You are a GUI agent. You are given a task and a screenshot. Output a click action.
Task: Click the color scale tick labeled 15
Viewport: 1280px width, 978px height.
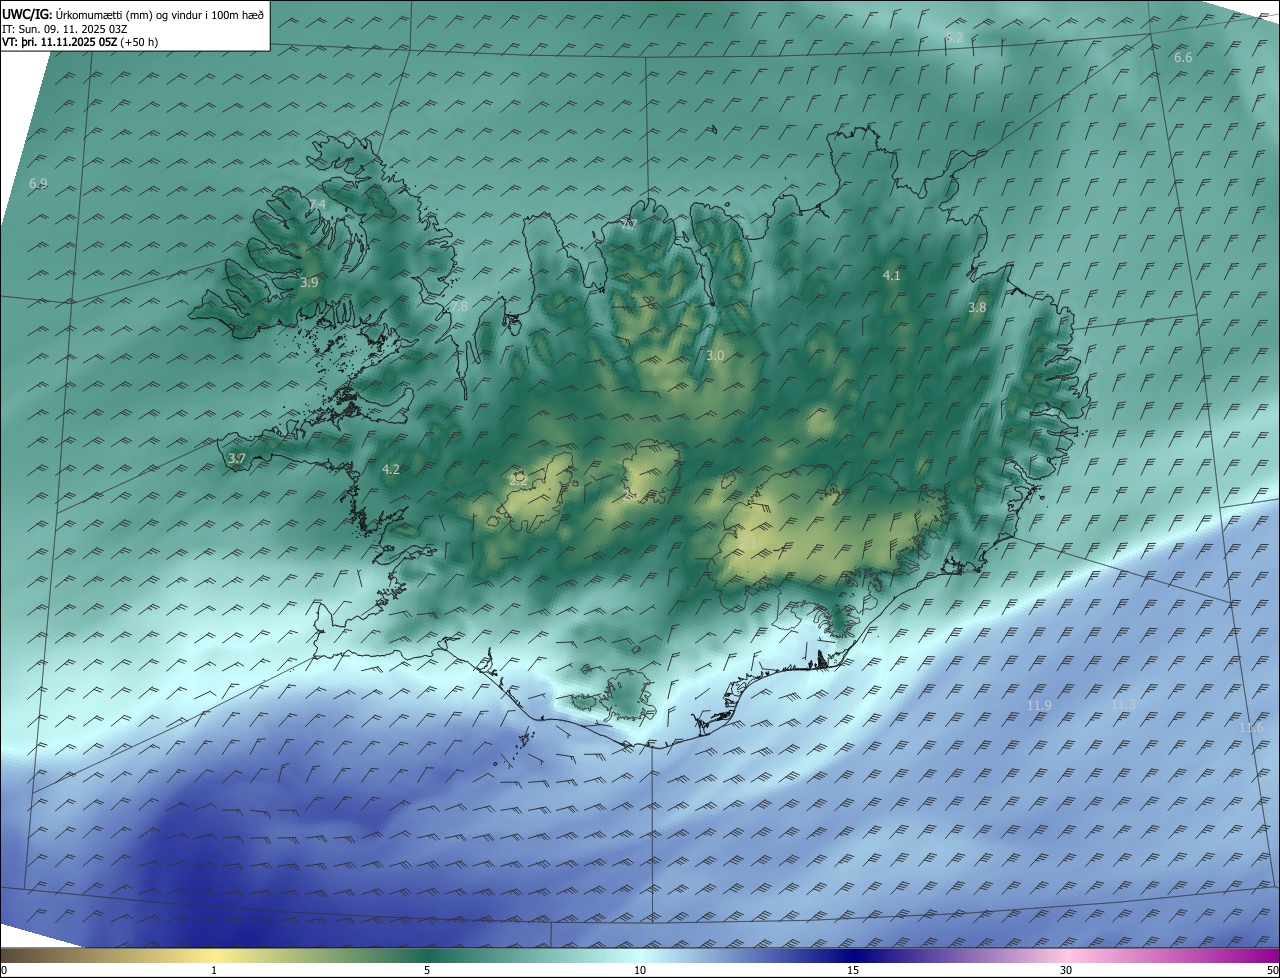853,970
